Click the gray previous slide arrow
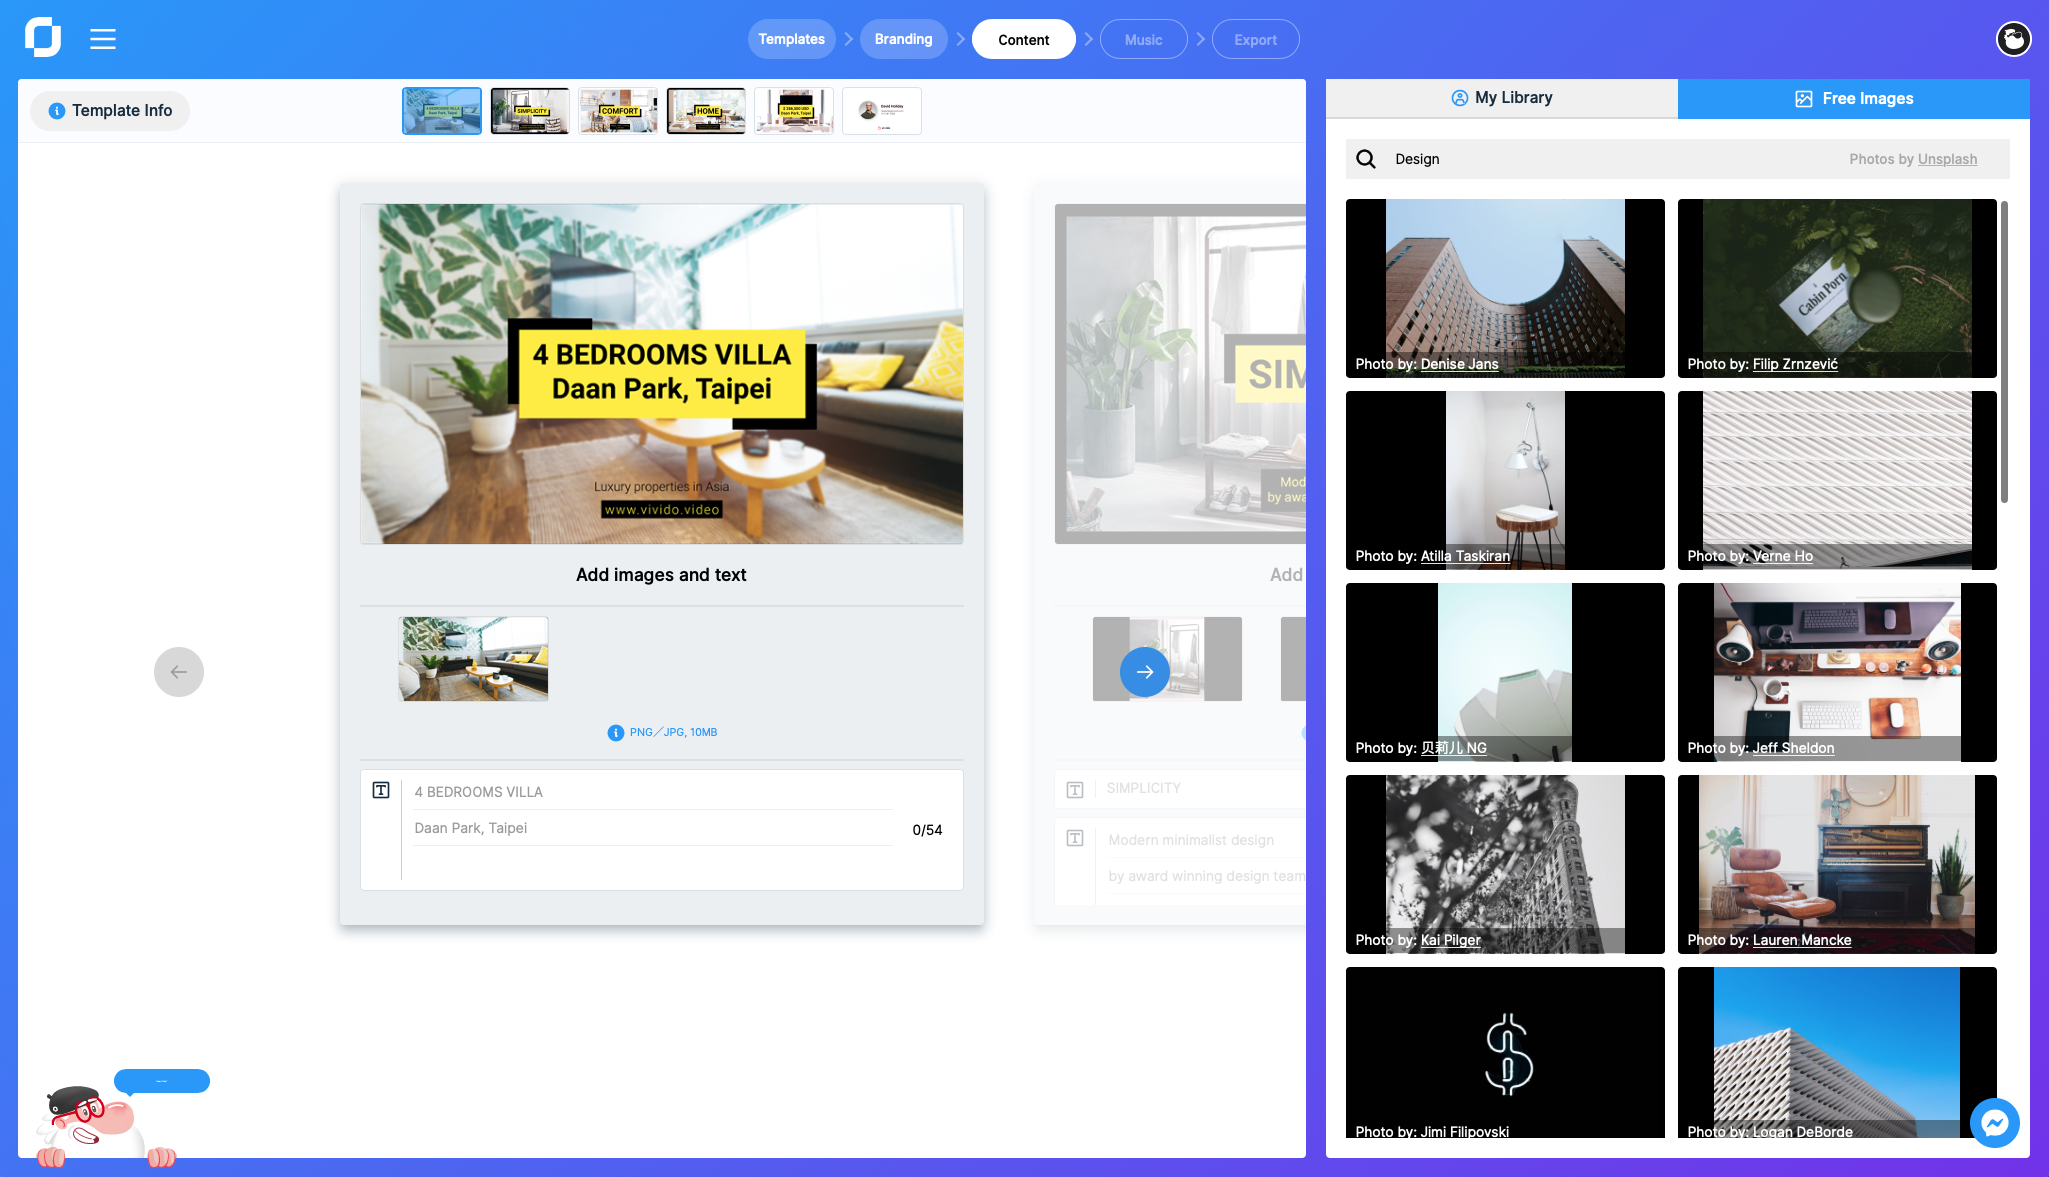Image resolution: width=2049 pixels, height=1177 pixels. click(x=179, y=672)
